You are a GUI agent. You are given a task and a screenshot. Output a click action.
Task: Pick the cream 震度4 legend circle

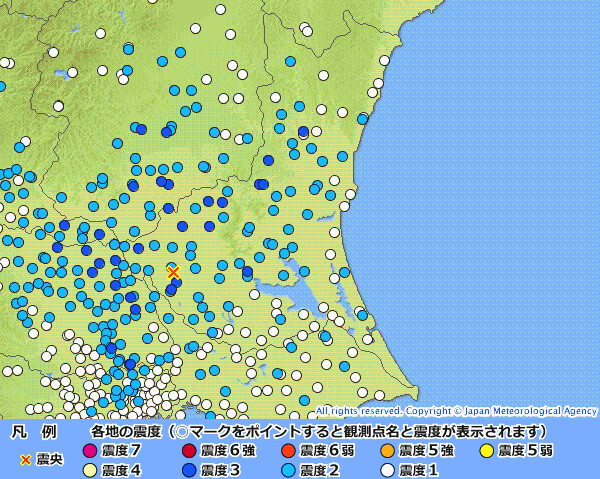pos(90,470)
